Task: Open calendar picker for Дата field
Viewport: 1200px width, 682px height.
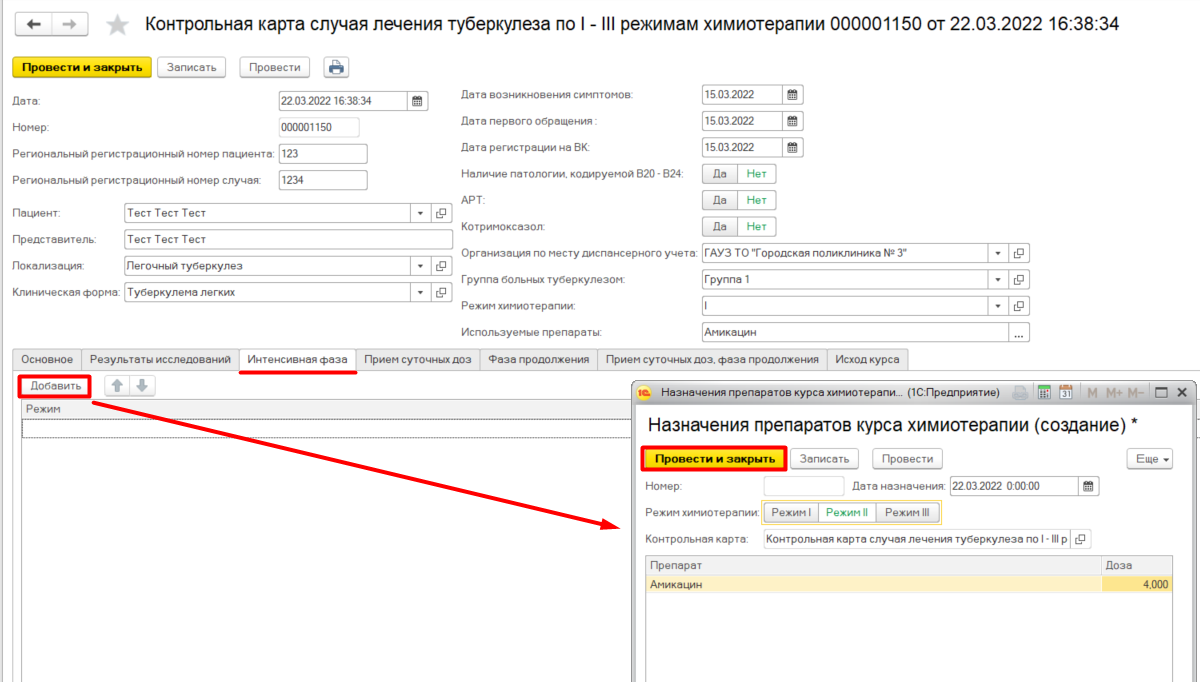Action: [x=418, y=101]
